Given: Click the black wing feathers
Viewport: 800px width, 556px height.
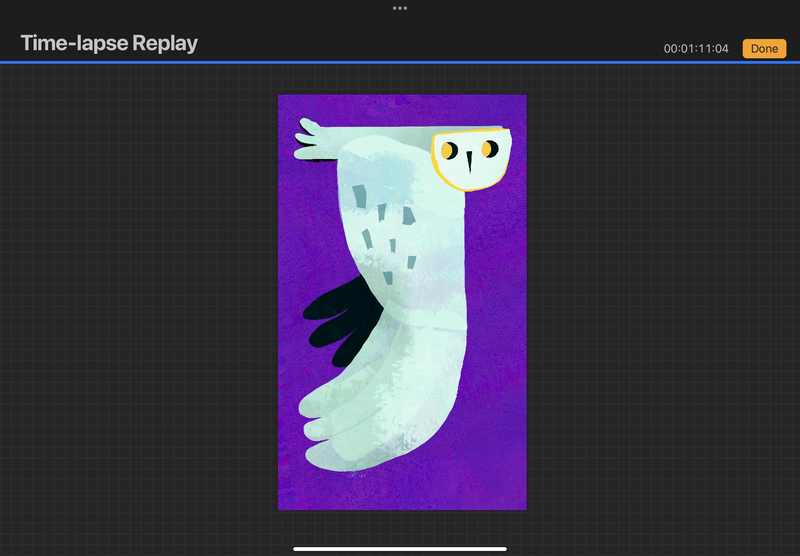Looking at the screenshot, I should click(x=335, y=320).
